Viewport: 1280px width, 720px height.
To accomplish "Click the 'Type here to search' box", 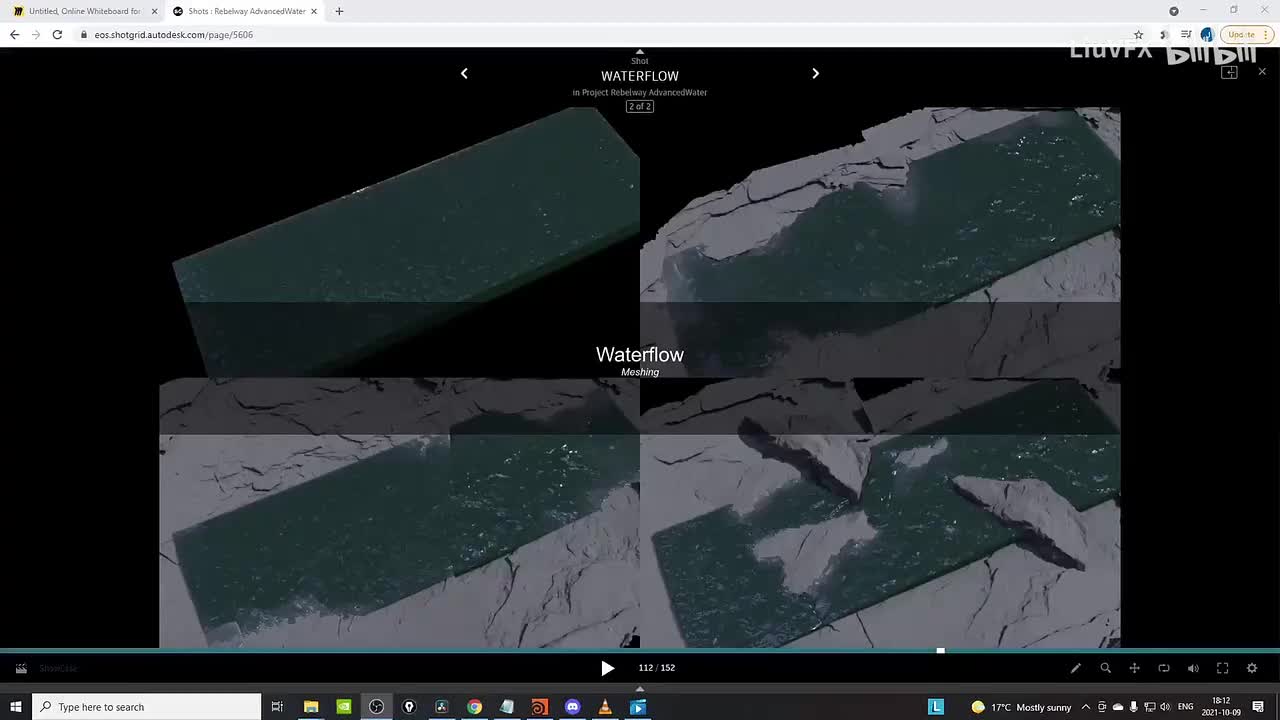I will [x=147, y=707].
